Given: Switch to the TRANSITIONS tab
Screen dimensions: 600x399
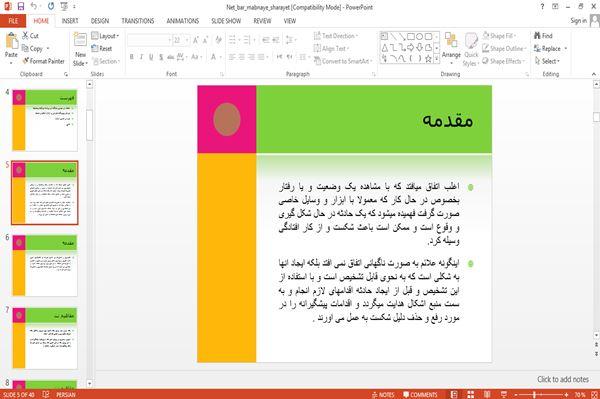Looking at the screenshot, I should pos(138,21).
